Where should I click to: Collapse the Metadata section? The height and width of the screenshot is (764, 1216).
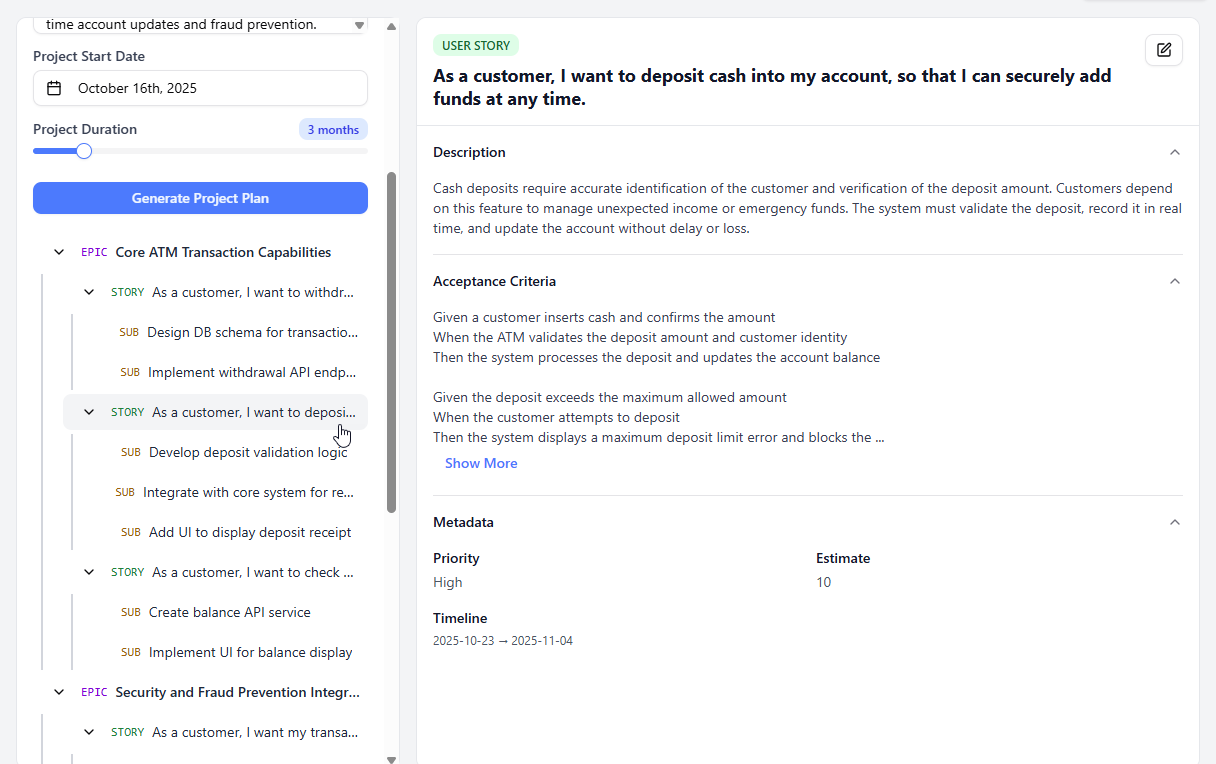(x=1174, y=521)
